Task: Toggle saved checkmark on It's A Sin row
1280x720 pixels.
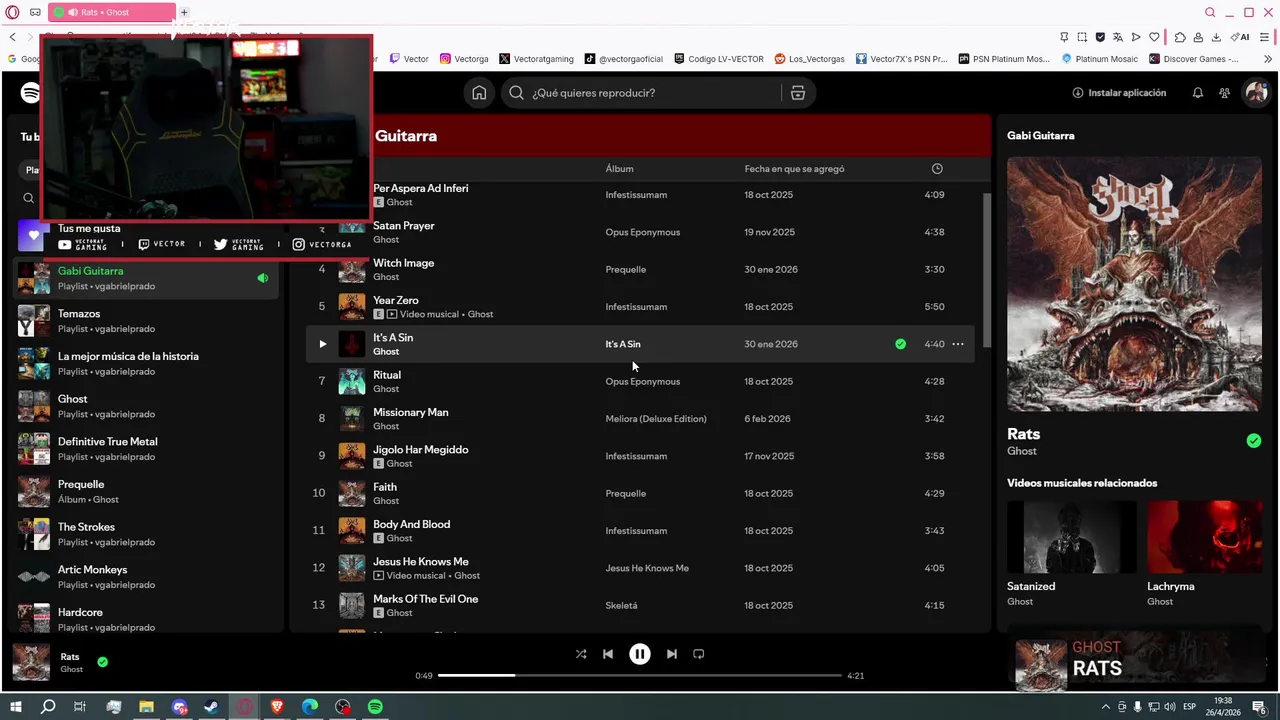Action: click(x=901, y=344)
